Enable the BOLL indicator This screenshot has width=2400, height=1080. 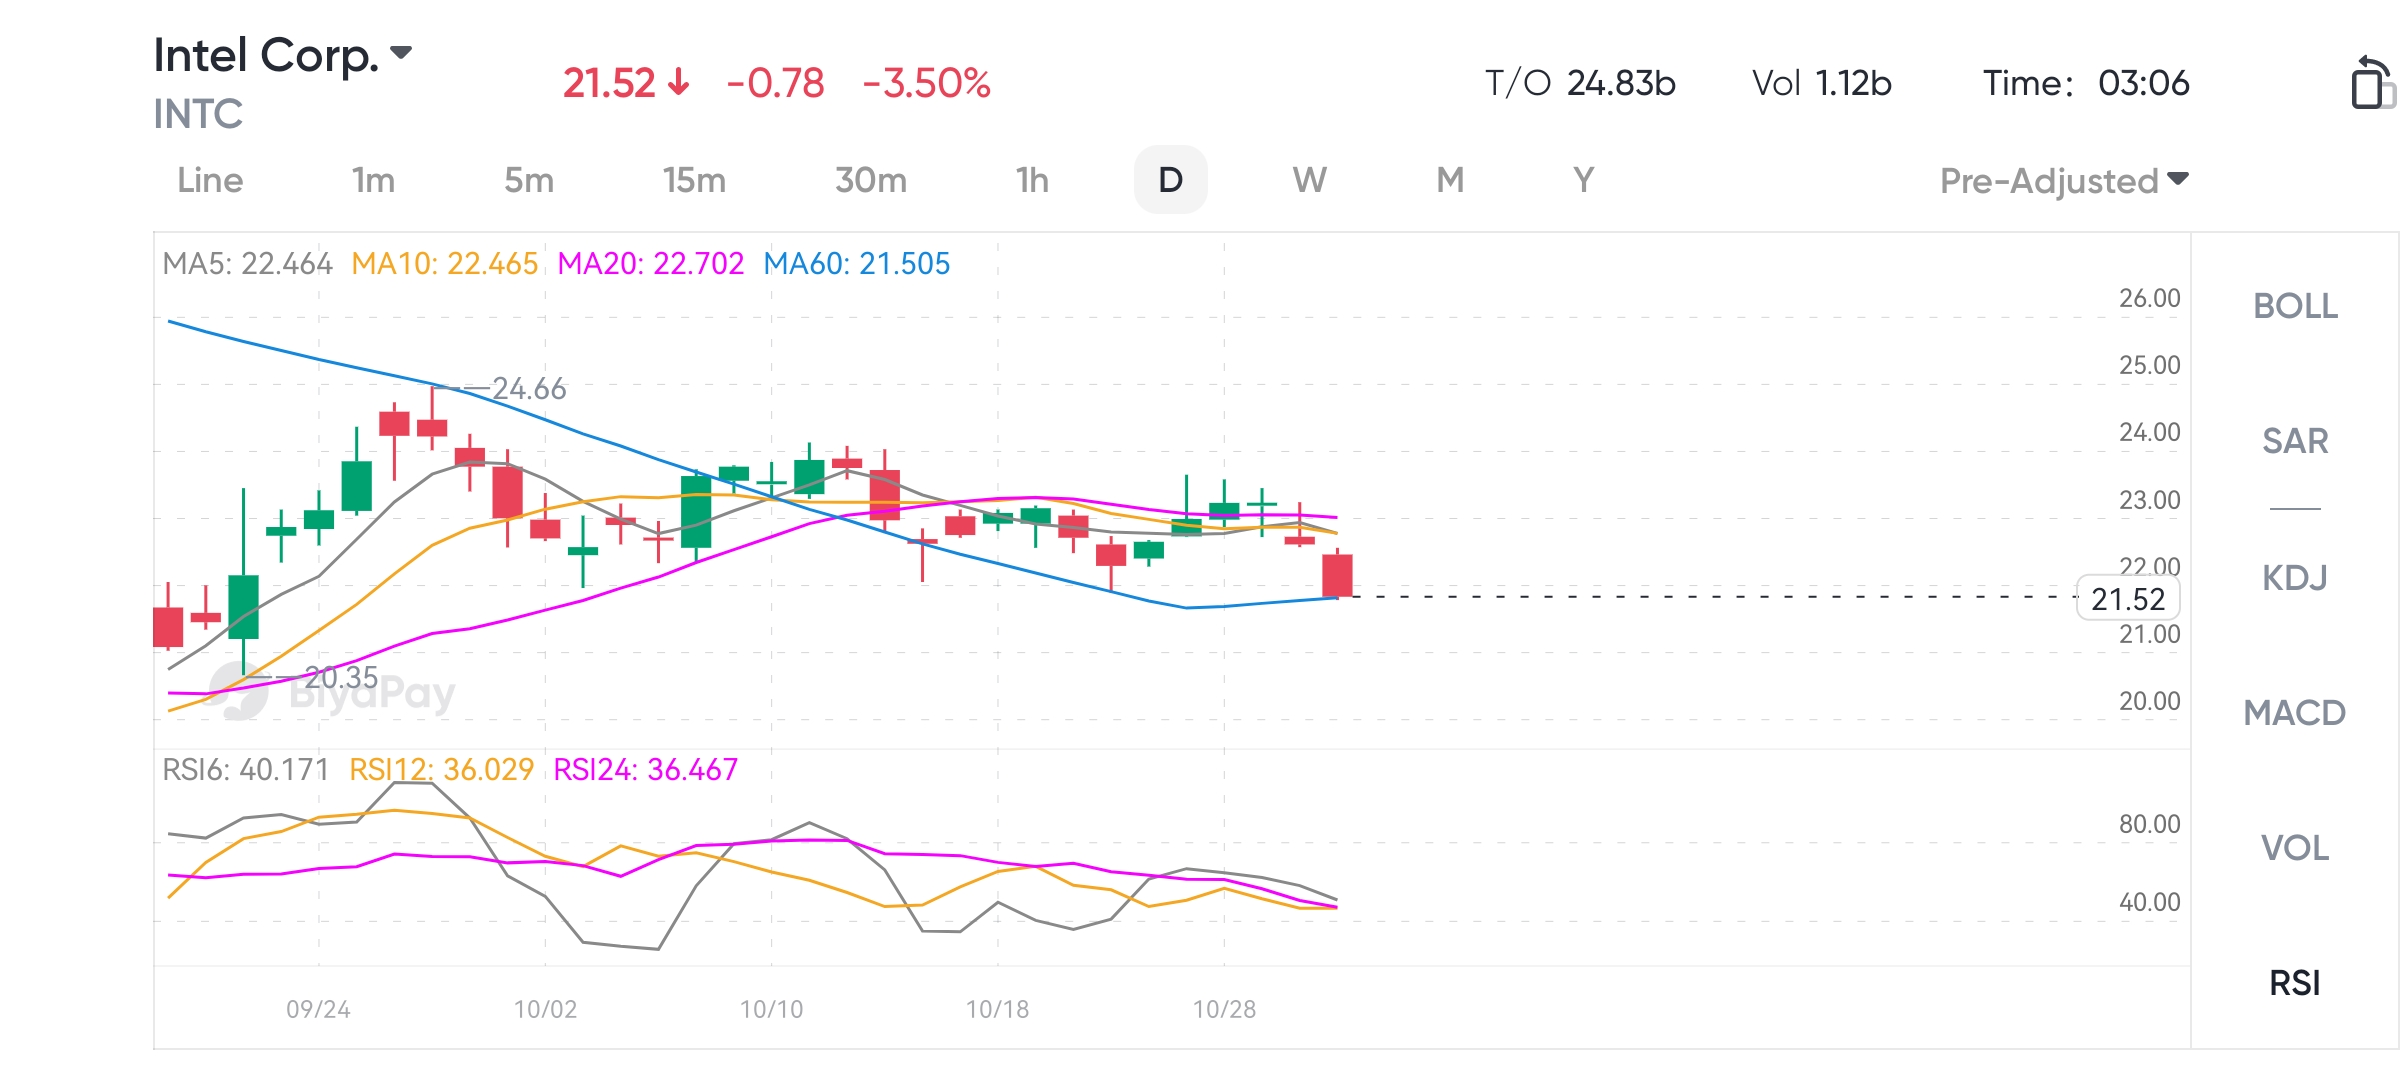pyautogui.click(x=2295, y=306)
